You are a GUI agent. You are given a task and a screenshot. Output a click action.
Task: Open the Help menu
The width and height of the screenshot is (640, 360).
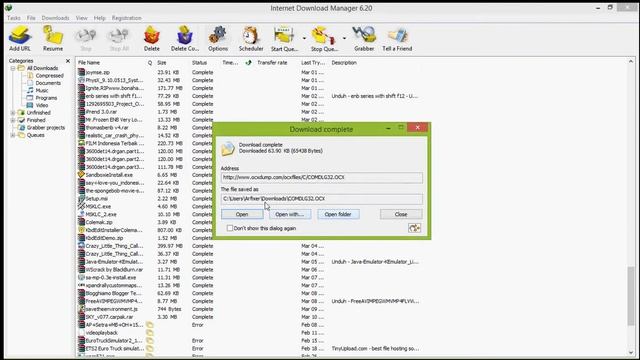coord(99,18)
